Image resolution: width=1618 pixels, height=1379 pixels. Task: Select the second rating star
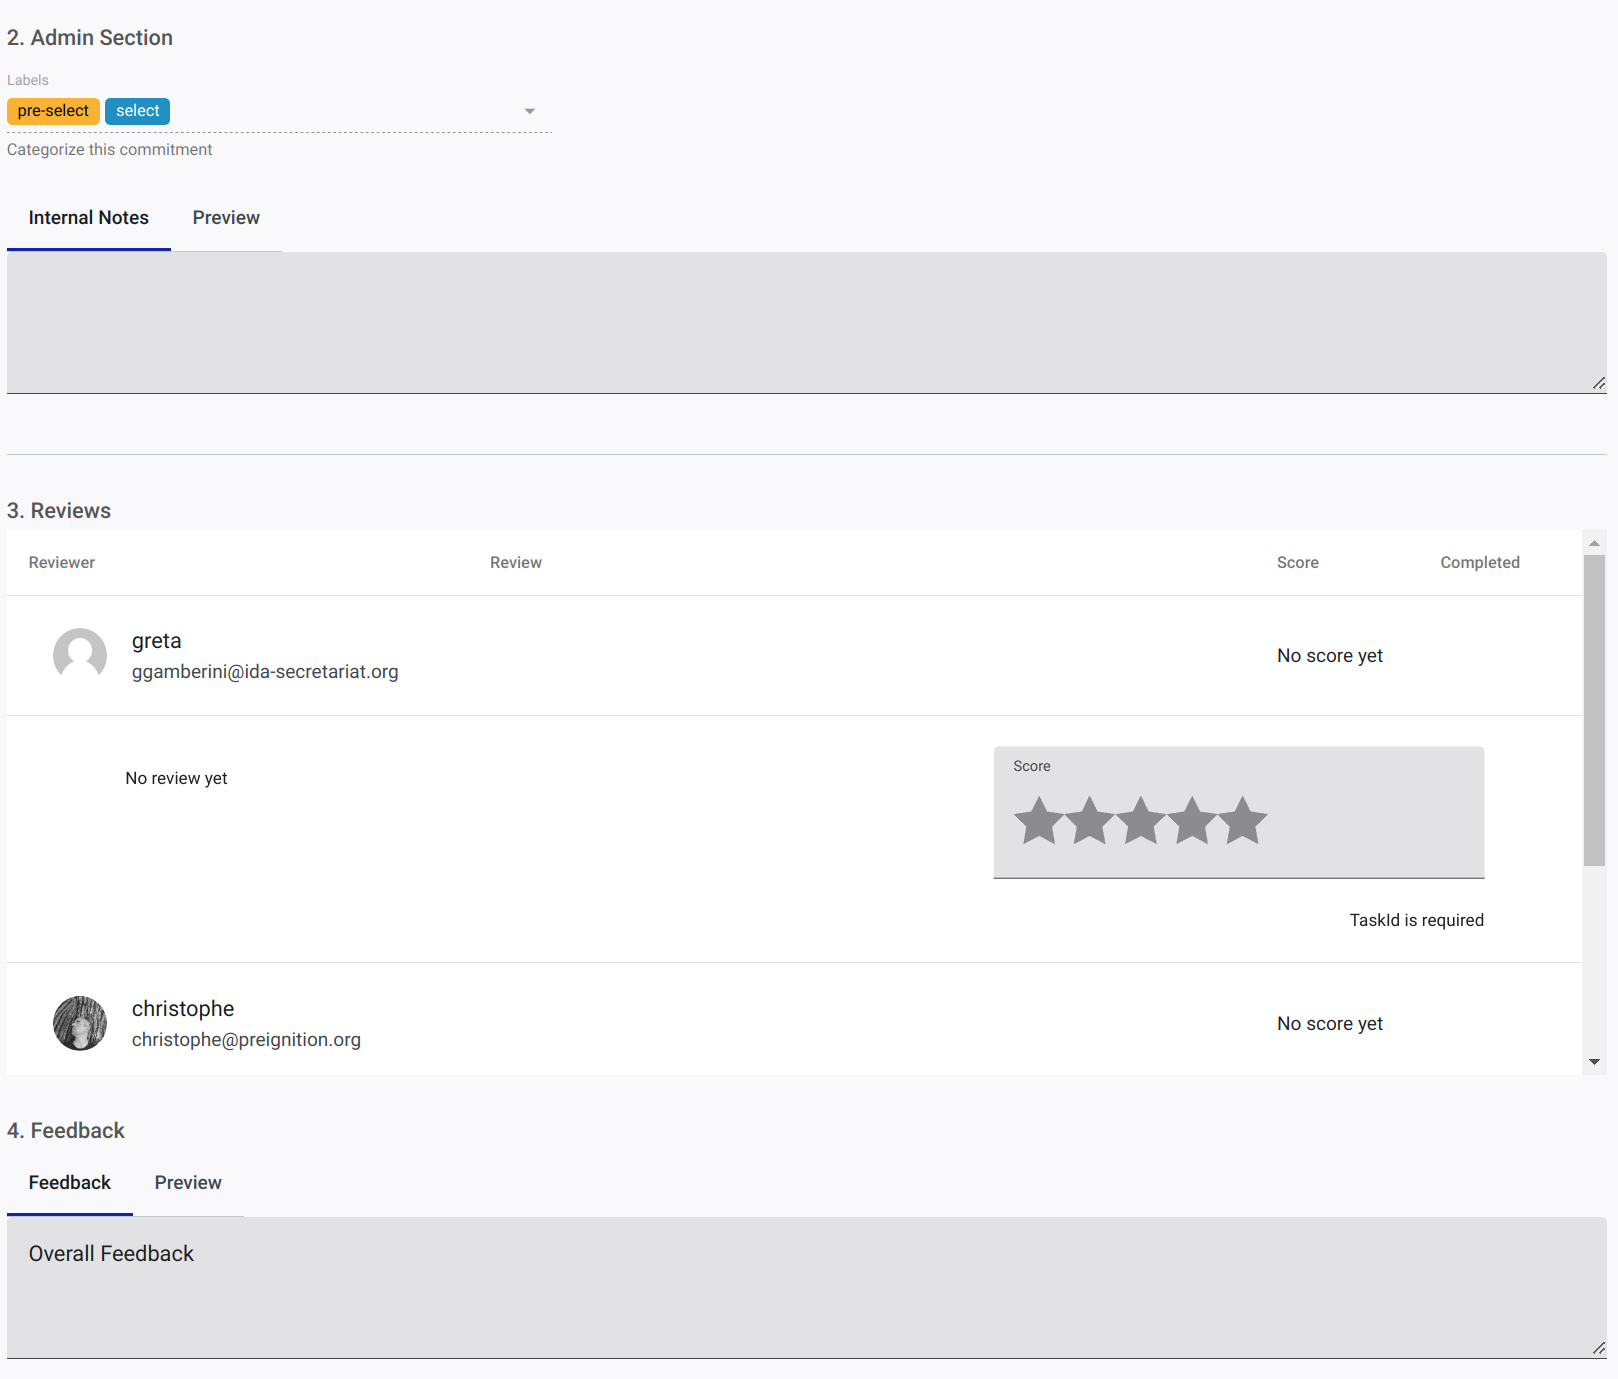(1090, 821)
